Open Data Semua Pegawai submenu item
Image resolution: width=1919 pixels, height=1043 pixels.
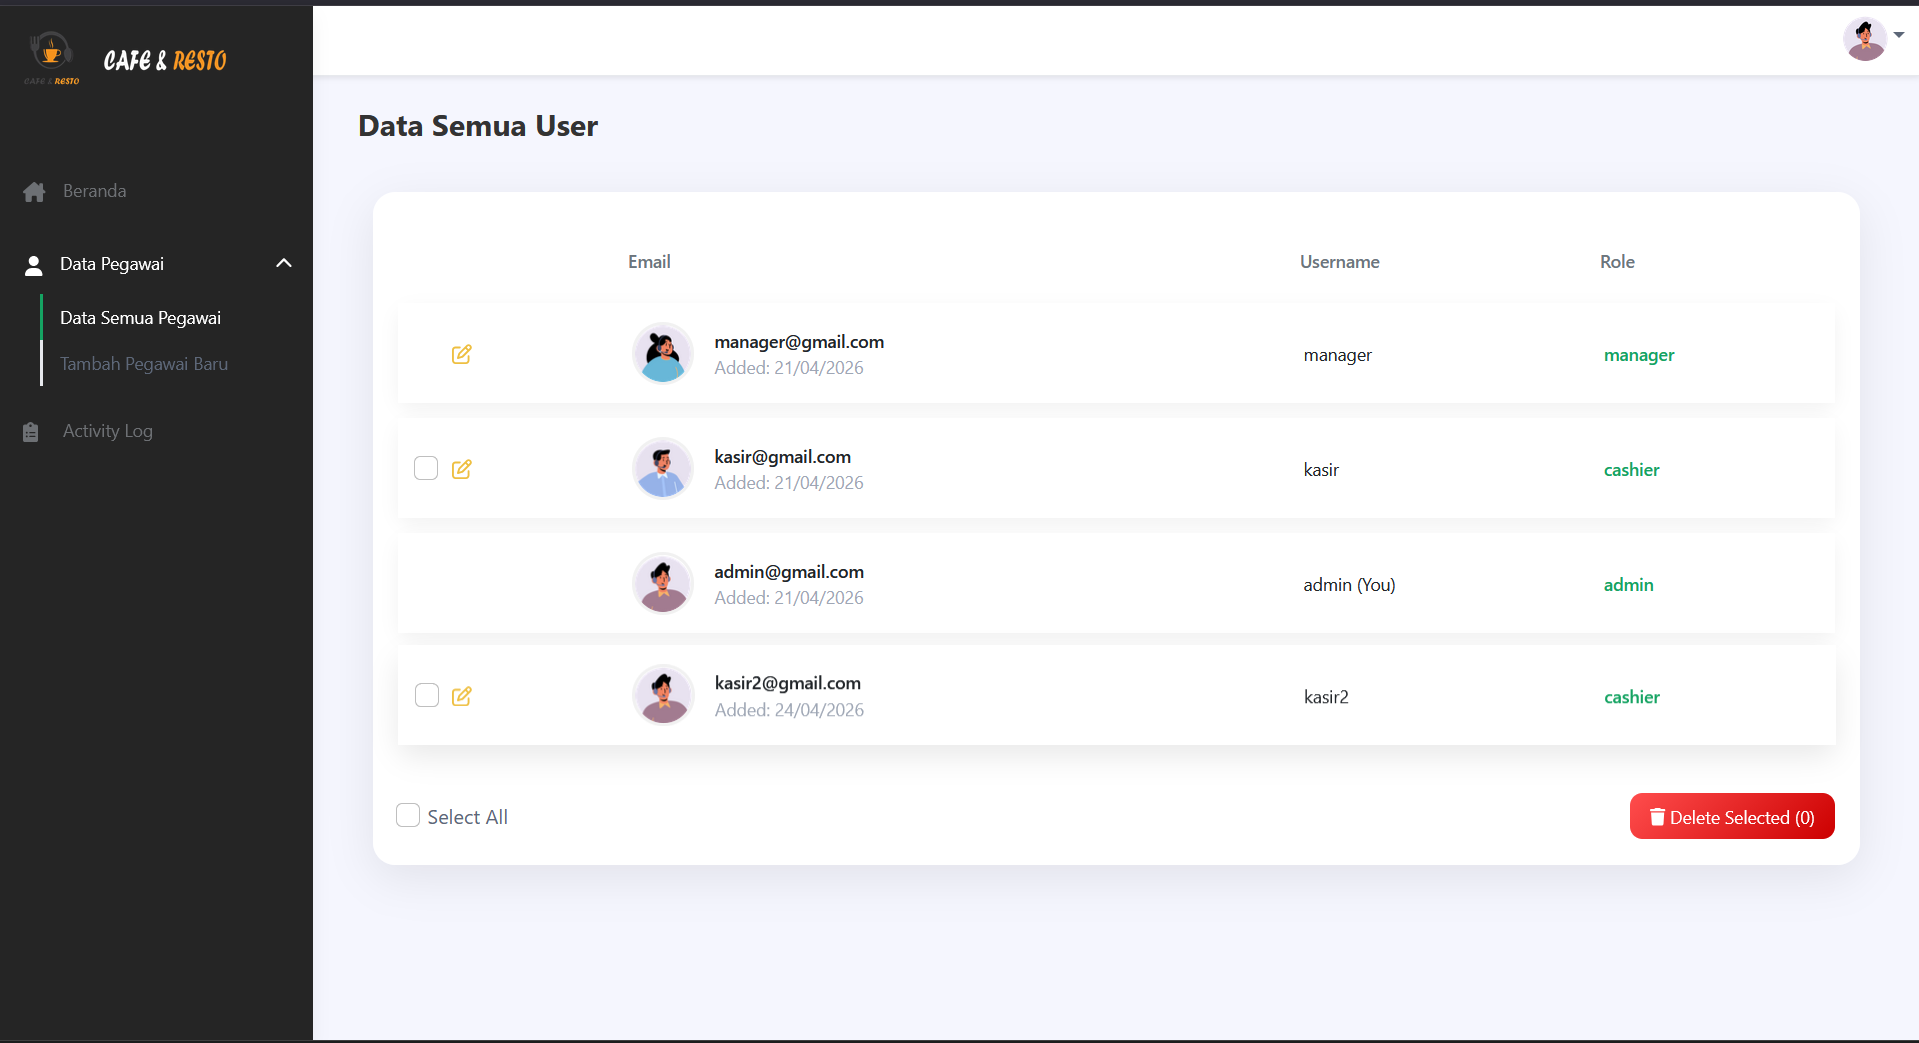pyautogui.click(x=141, y=318)
